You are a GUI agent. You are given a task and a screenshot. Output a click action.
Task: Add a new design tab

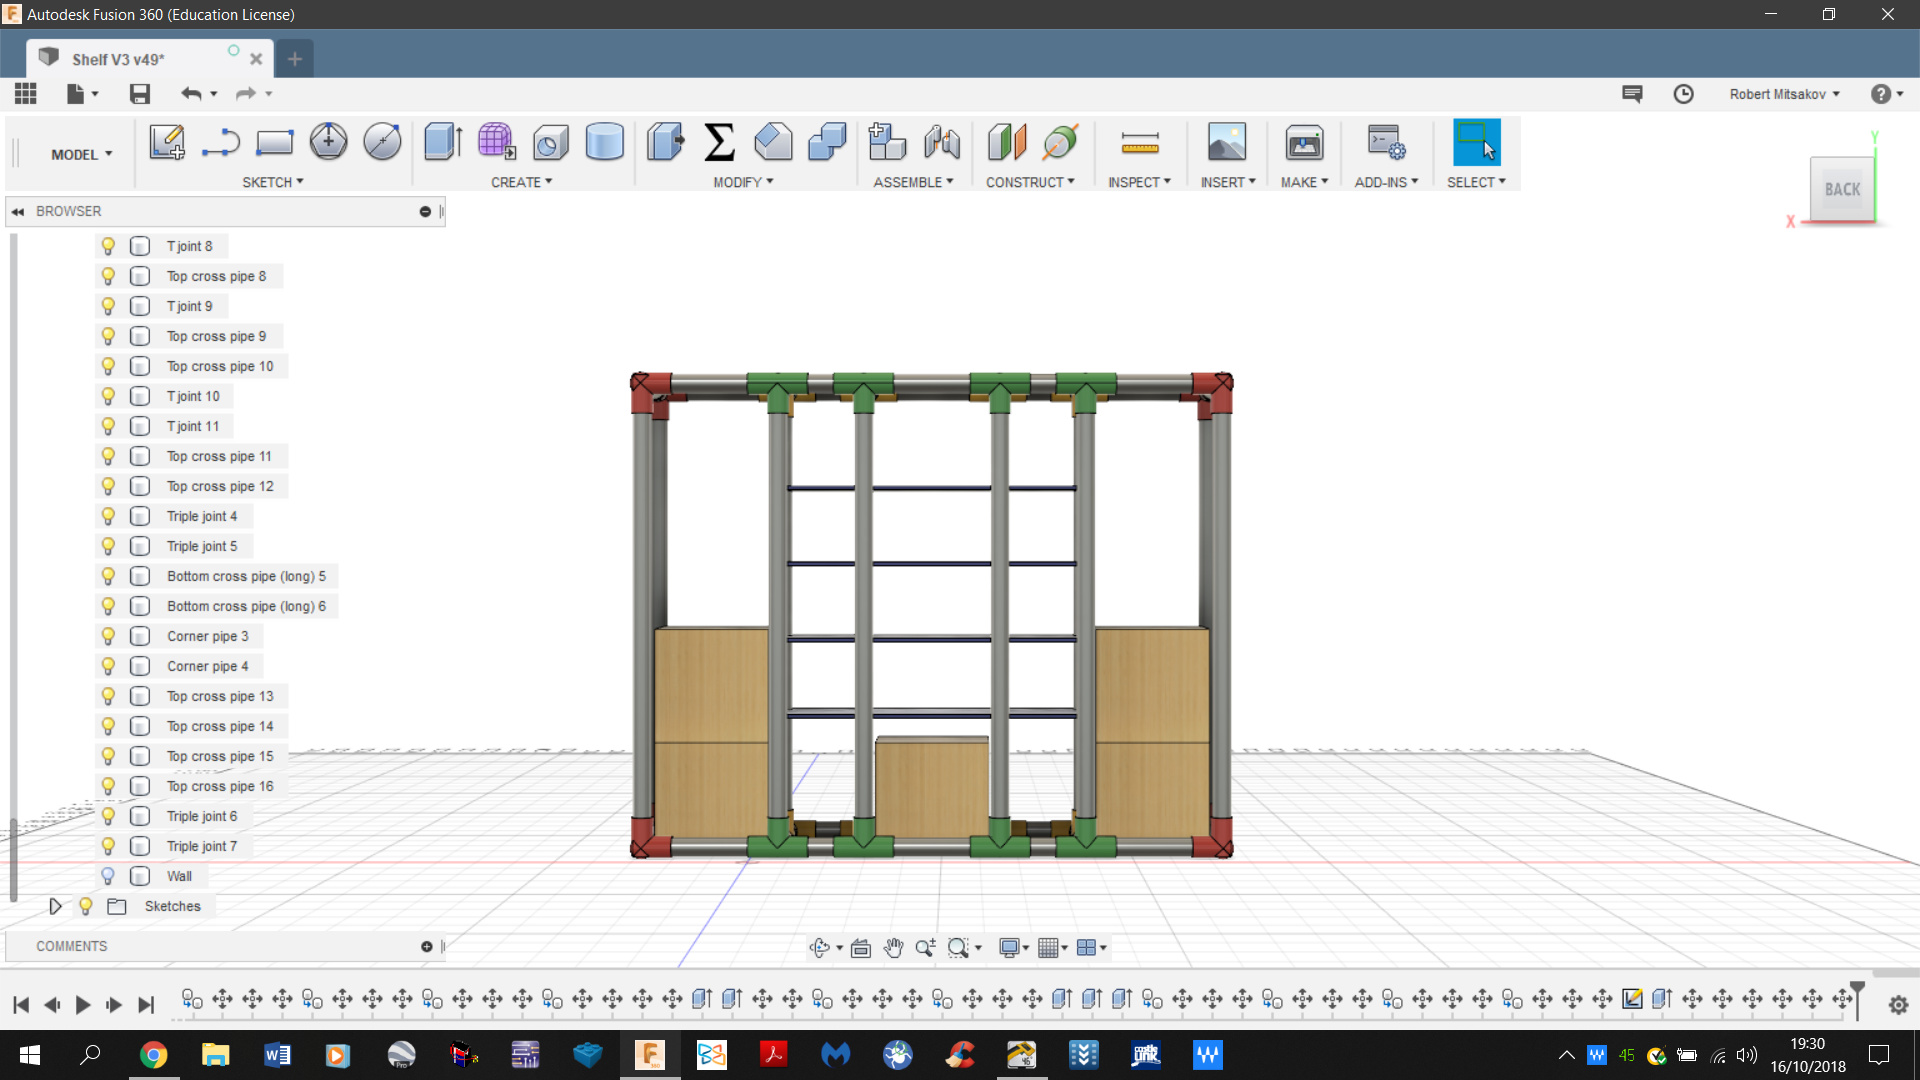click(x=294, y=59)
